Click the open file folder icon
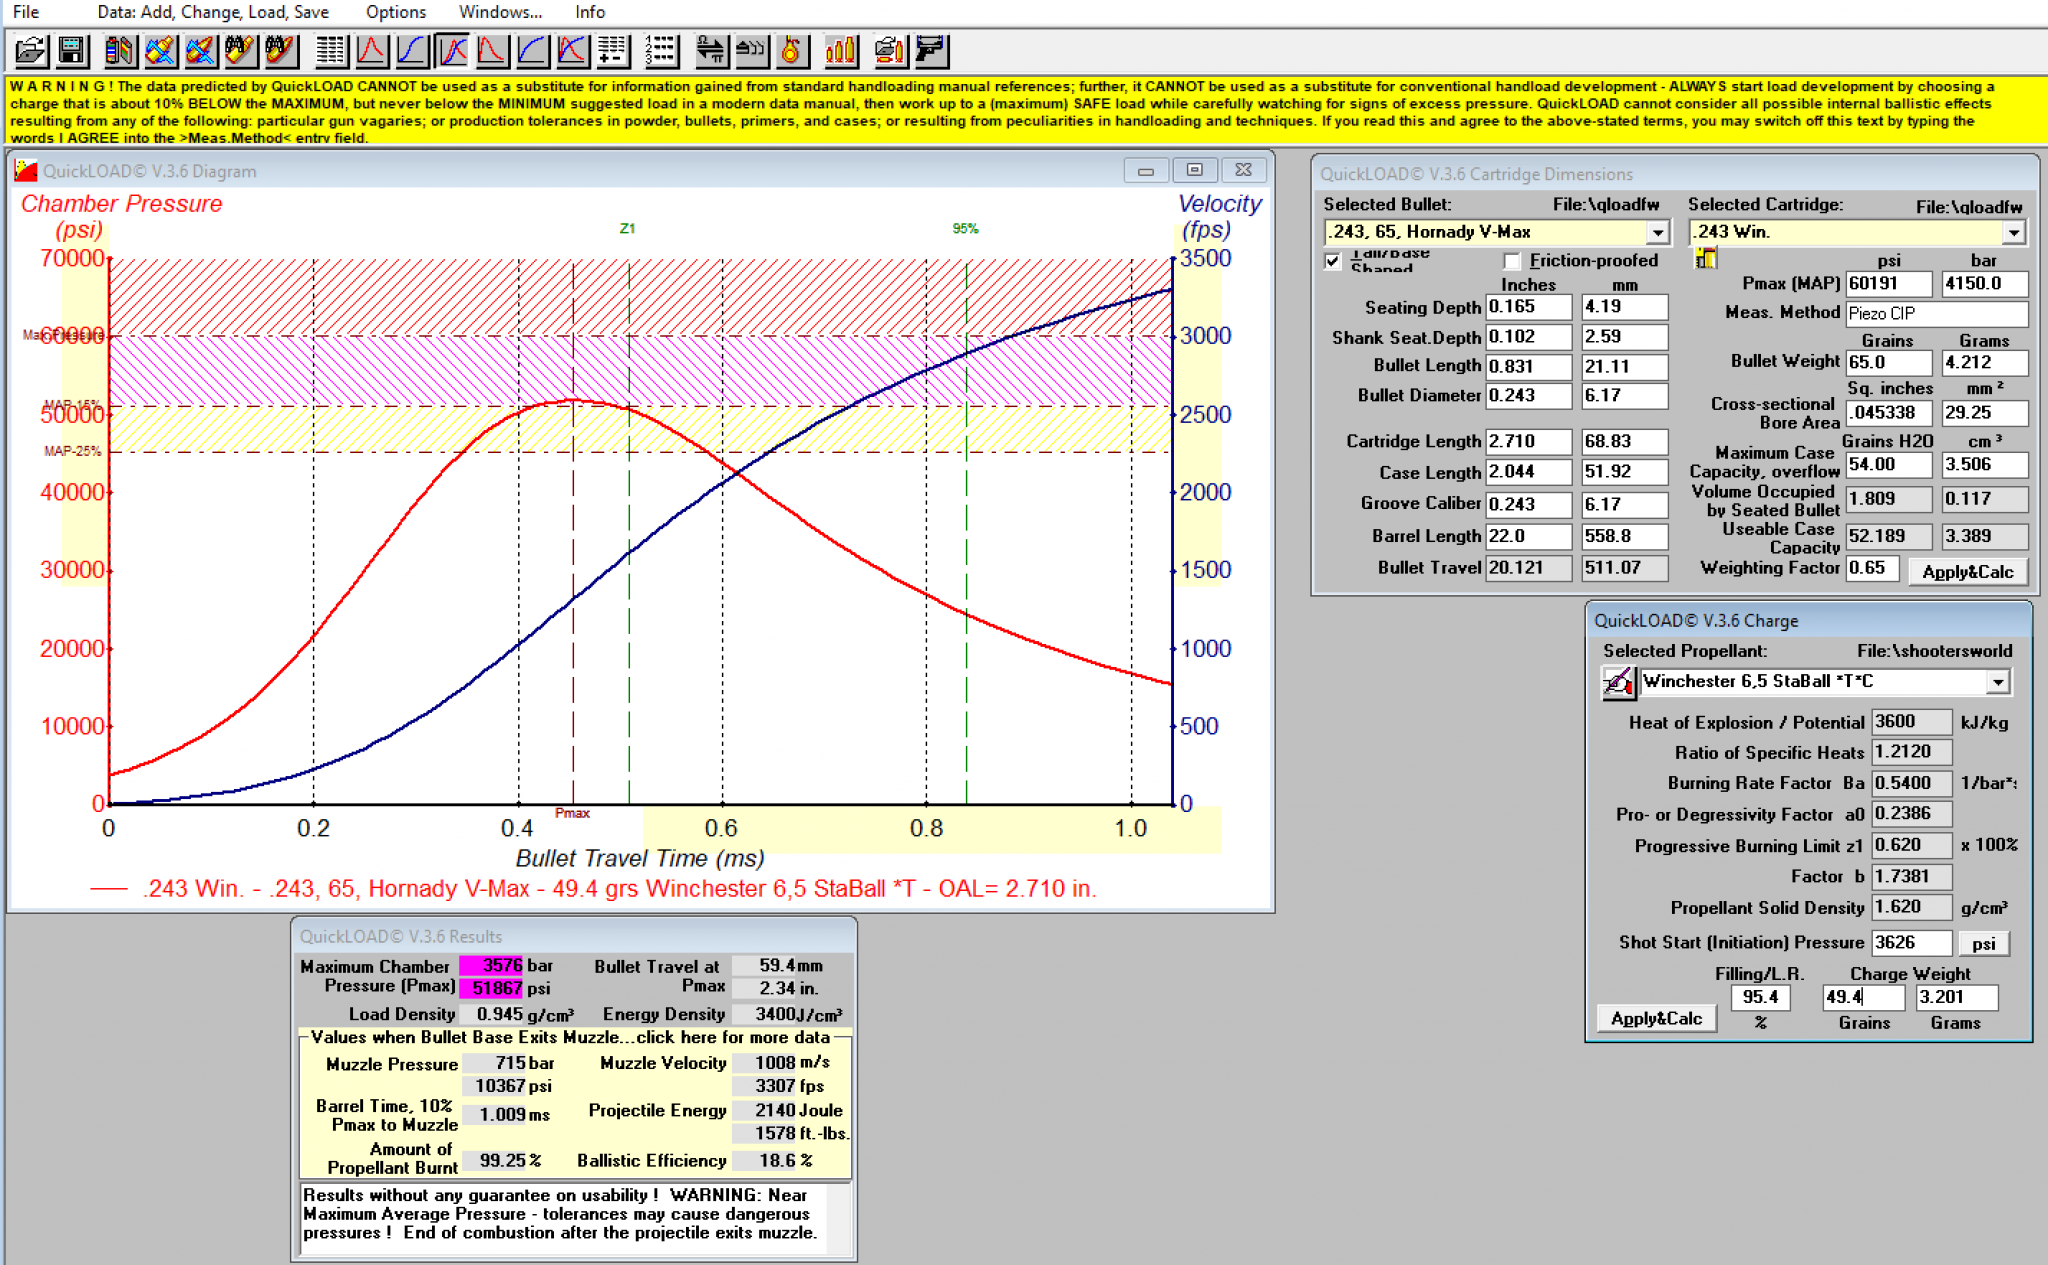Screen dimensions: 2048x1265 31,50
